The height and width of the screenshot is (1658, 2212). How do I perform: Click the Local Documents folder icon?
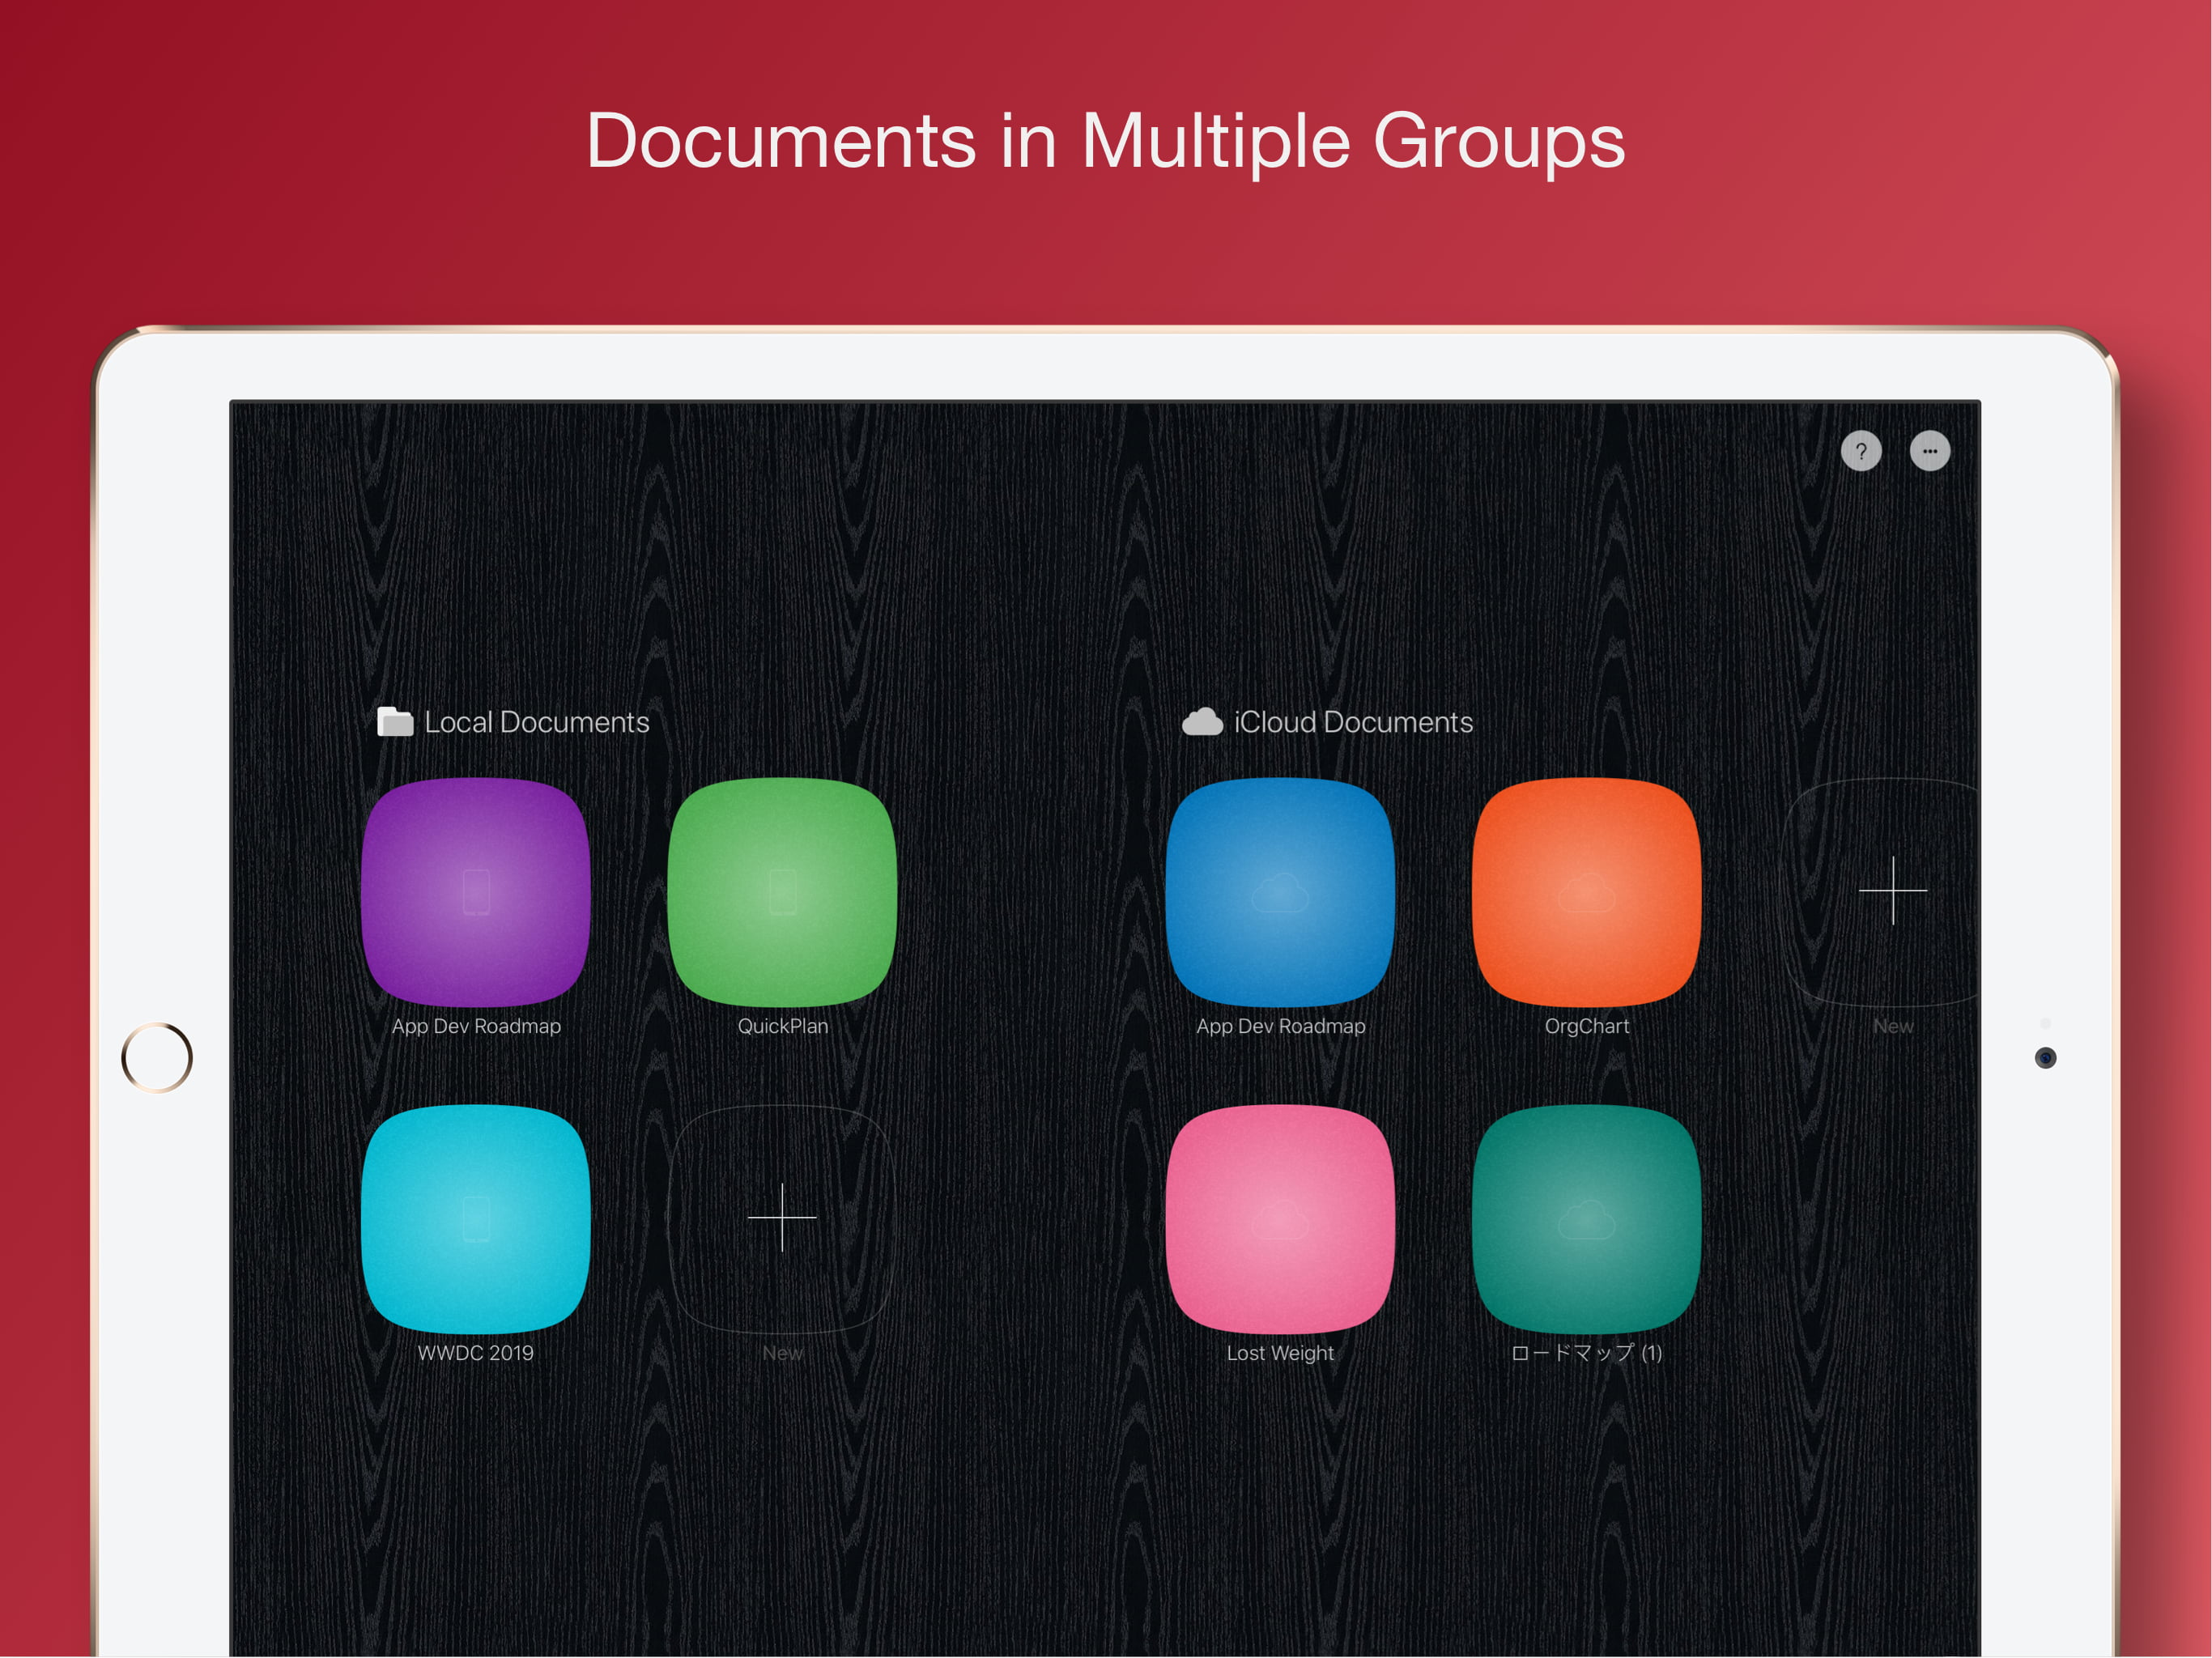[395, 722]
